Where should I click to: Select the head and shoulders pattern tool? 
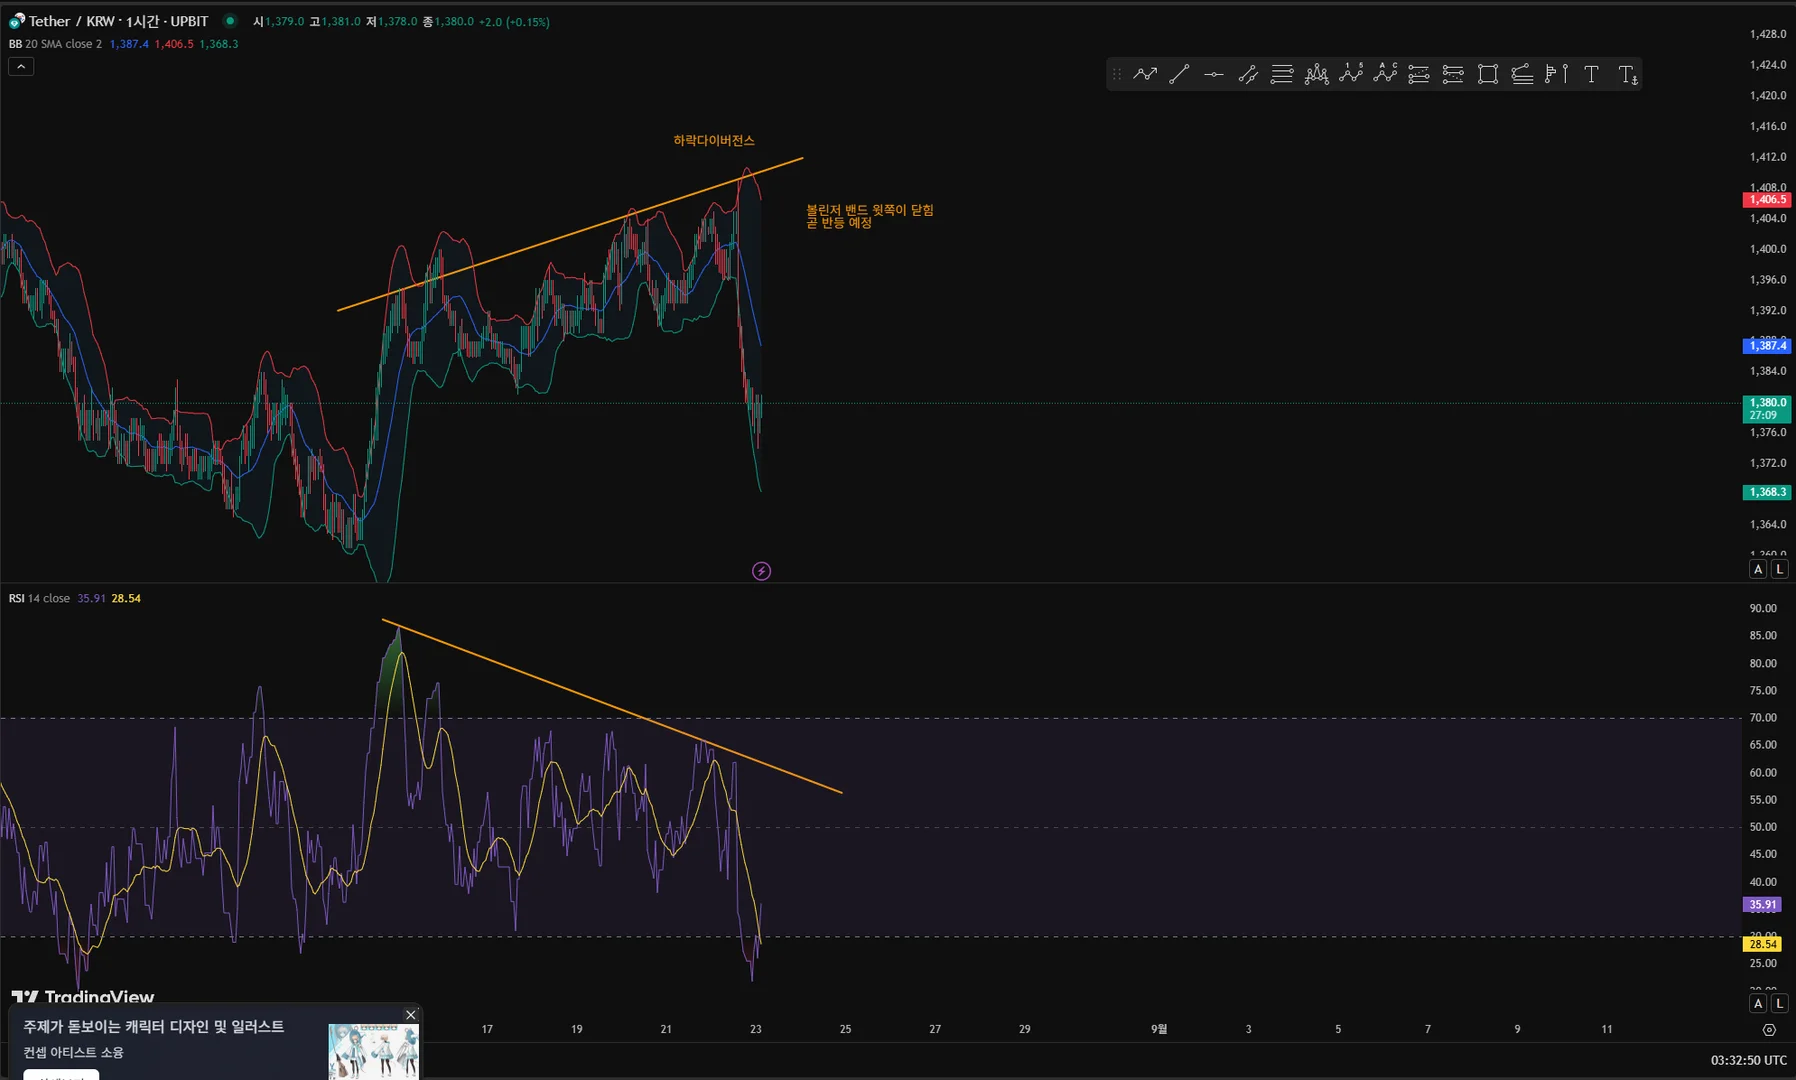point(1316,74)
